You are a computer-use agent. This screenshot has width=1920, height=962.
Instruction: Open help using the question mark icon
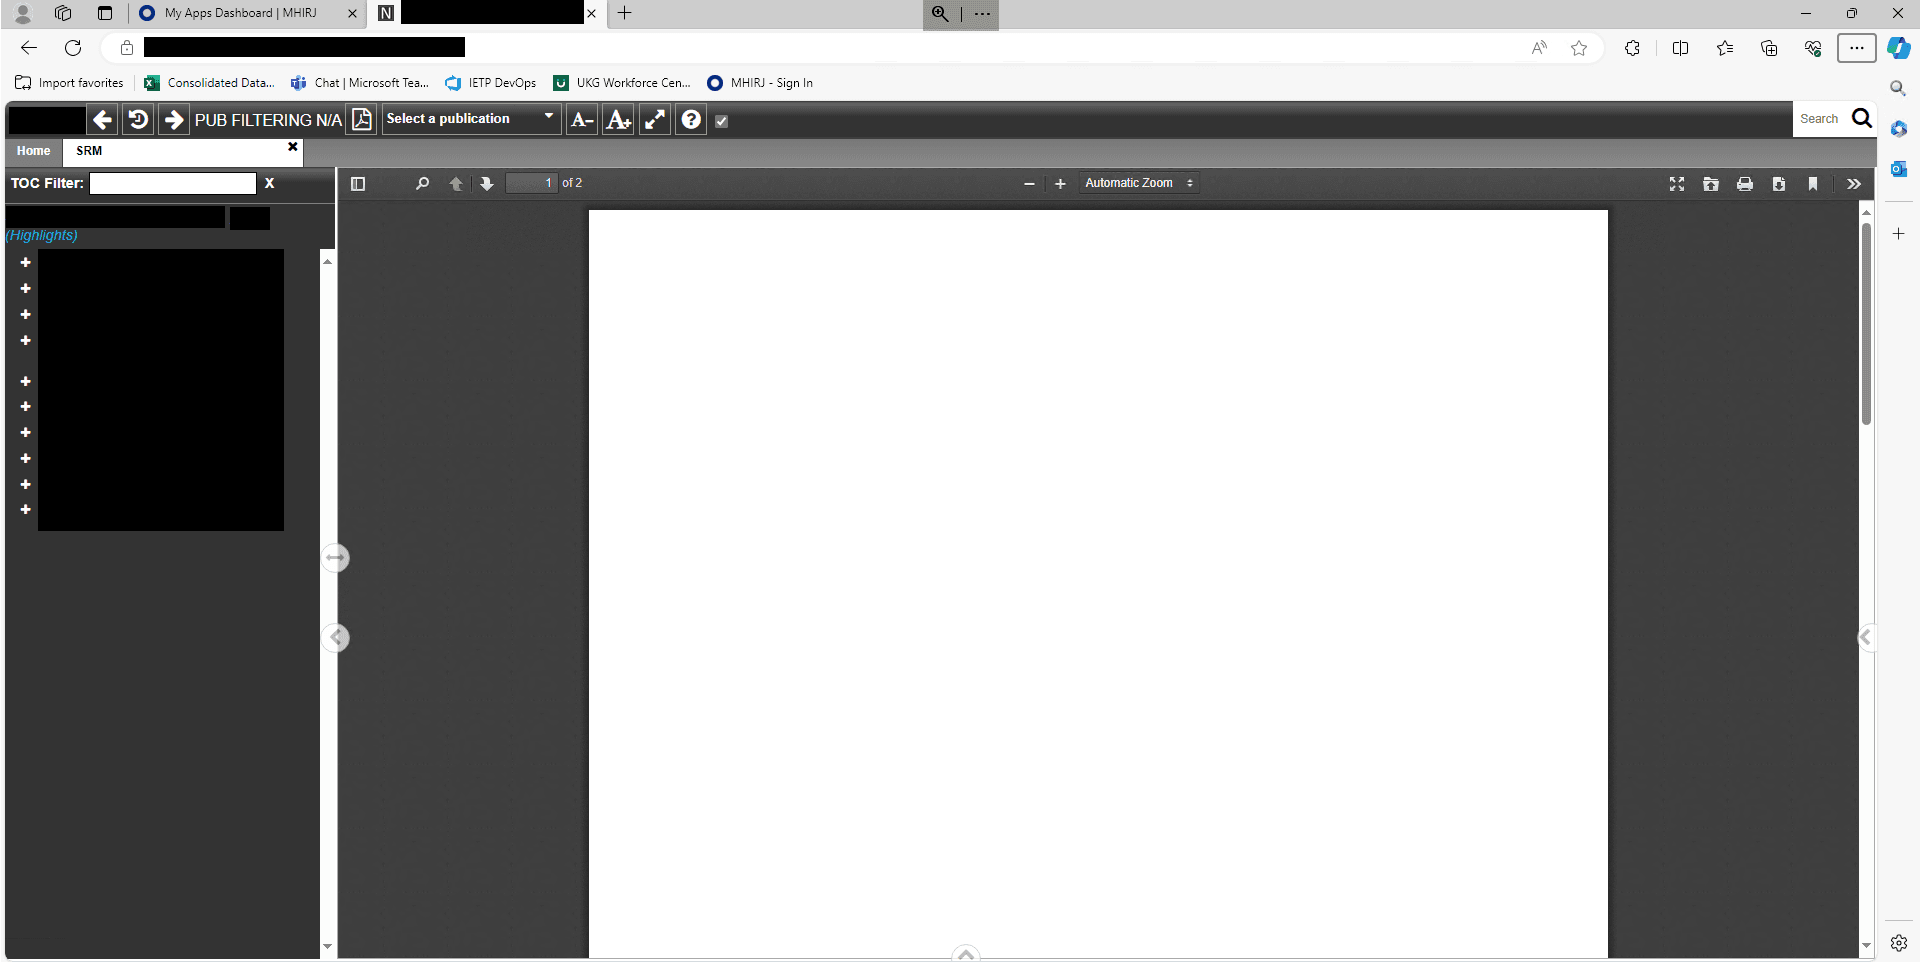pyautogui.click(x=690, y=119)
